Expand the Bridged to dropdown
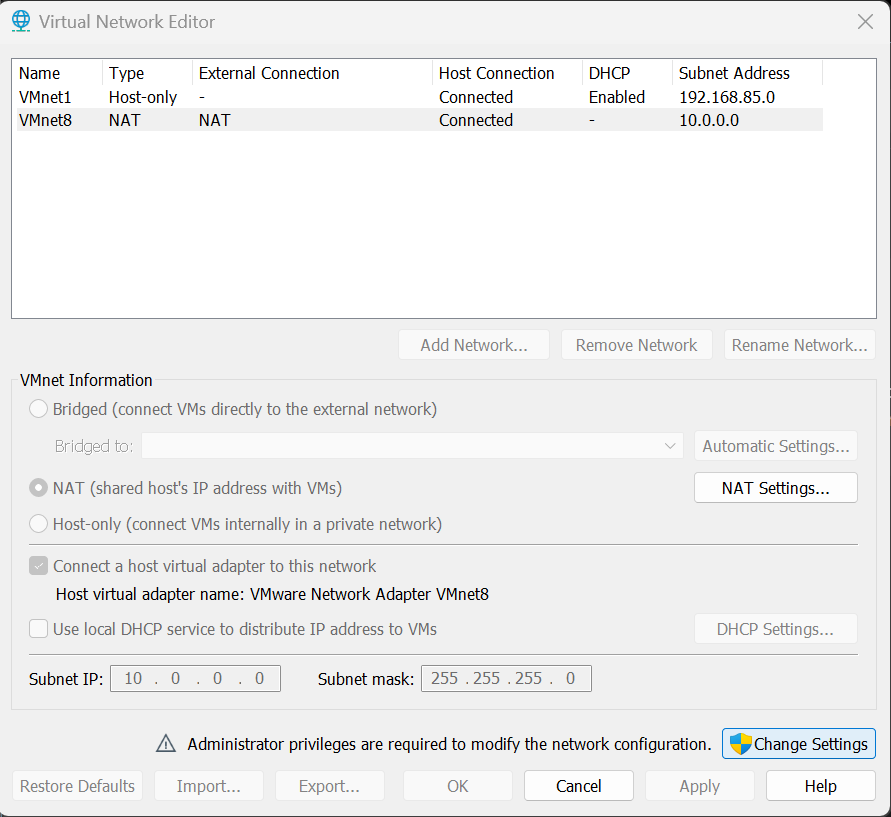The image size is (891, 817). click(413, 446)
